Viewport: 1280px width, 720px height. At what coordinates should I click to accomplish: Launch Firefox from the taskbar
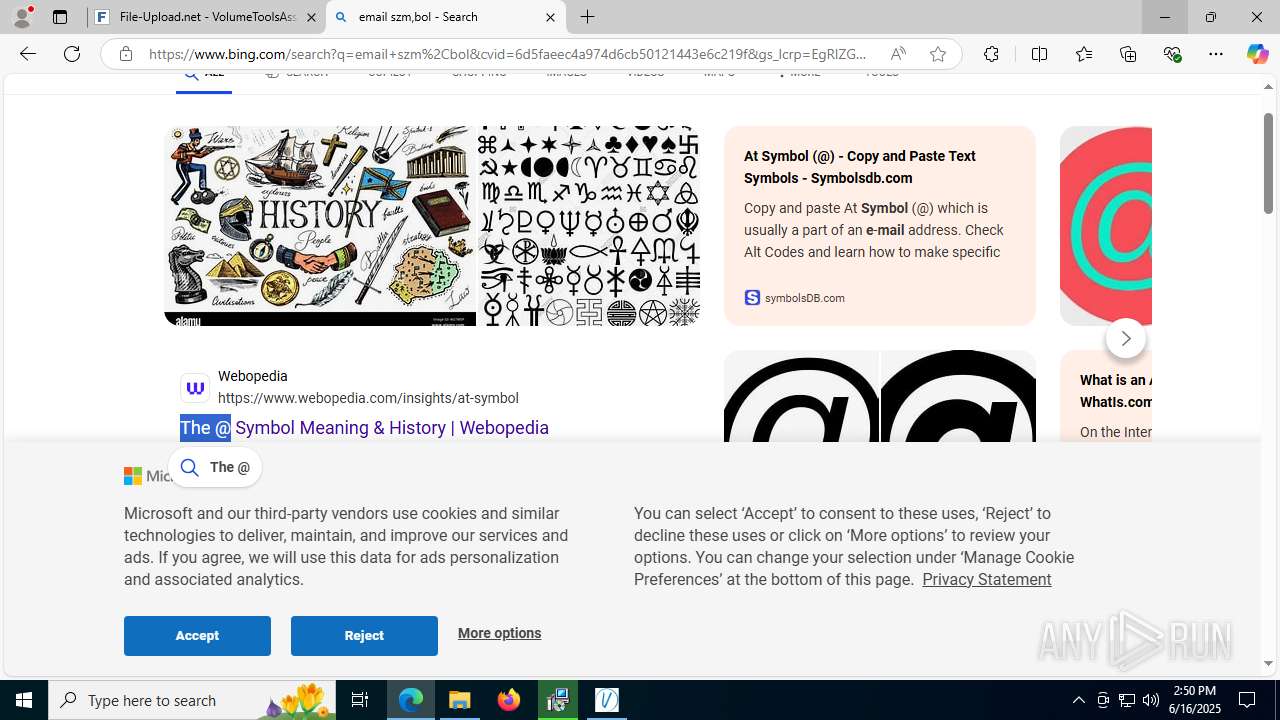[509, 700]
